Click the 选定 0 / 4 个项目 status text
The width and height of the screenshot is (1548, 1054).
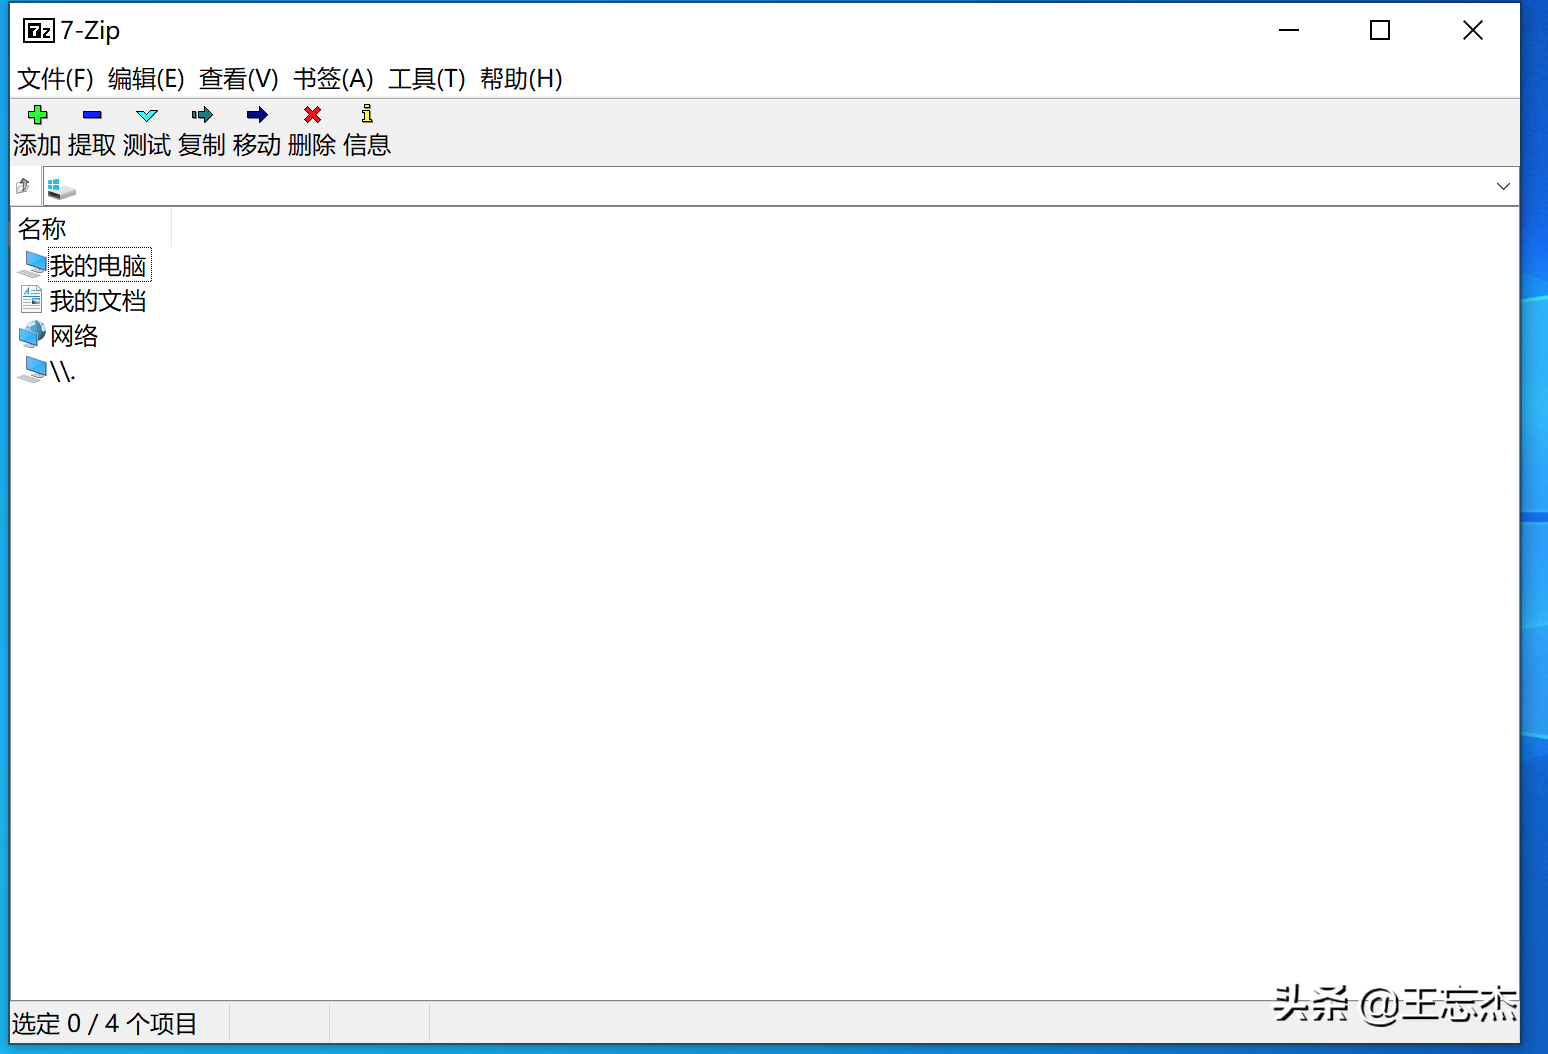coord(105,1023)
